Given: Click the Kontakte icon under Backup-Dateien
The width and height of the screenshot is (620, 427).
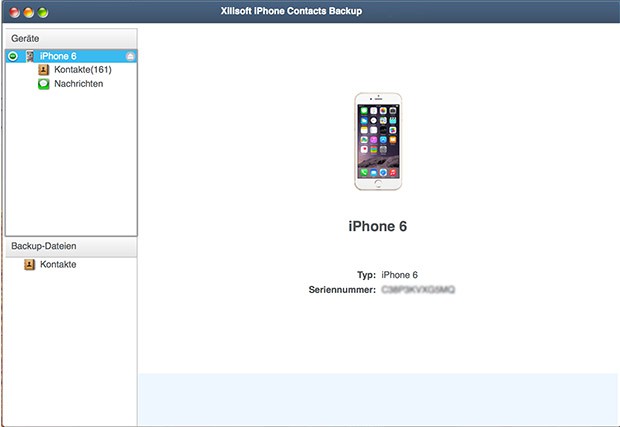Looking at the screenshot, I should click(29, 265).
